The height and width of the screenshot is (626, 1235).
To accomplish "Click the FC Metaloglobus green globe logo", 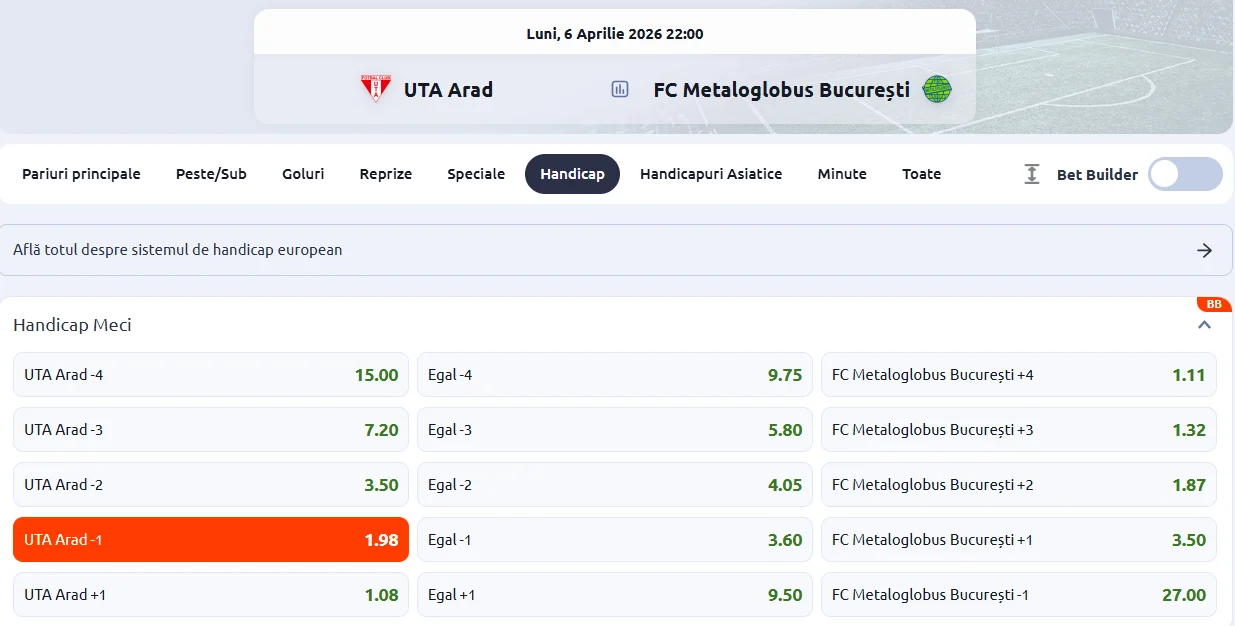I will 937,89.
